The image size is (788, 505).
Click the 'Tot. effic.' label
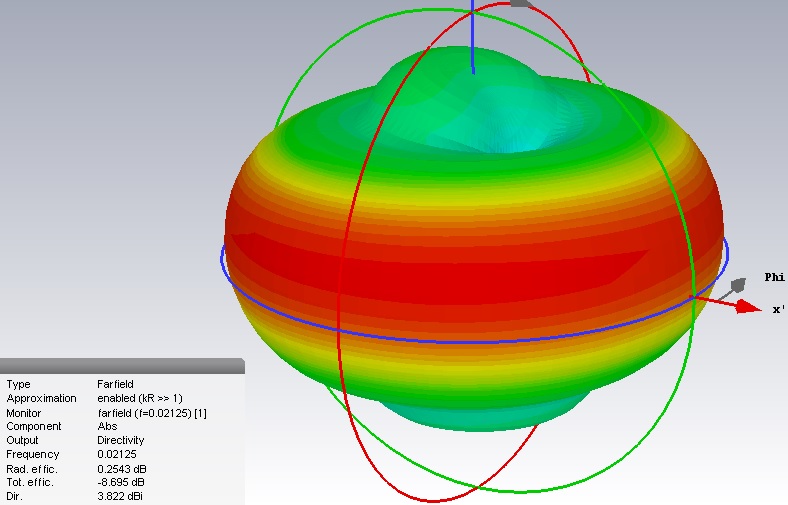pos(30,483)
